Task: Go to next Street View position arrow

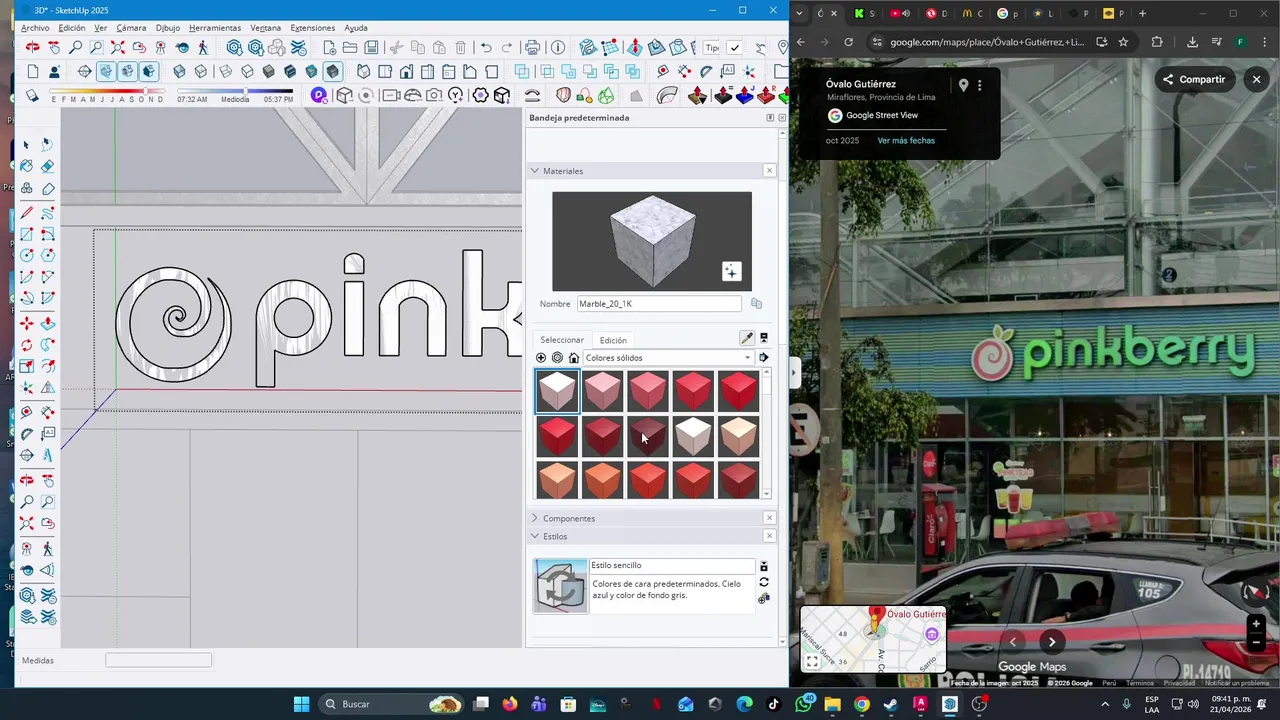Action: pyautogui.click(x=1051, y=642)
